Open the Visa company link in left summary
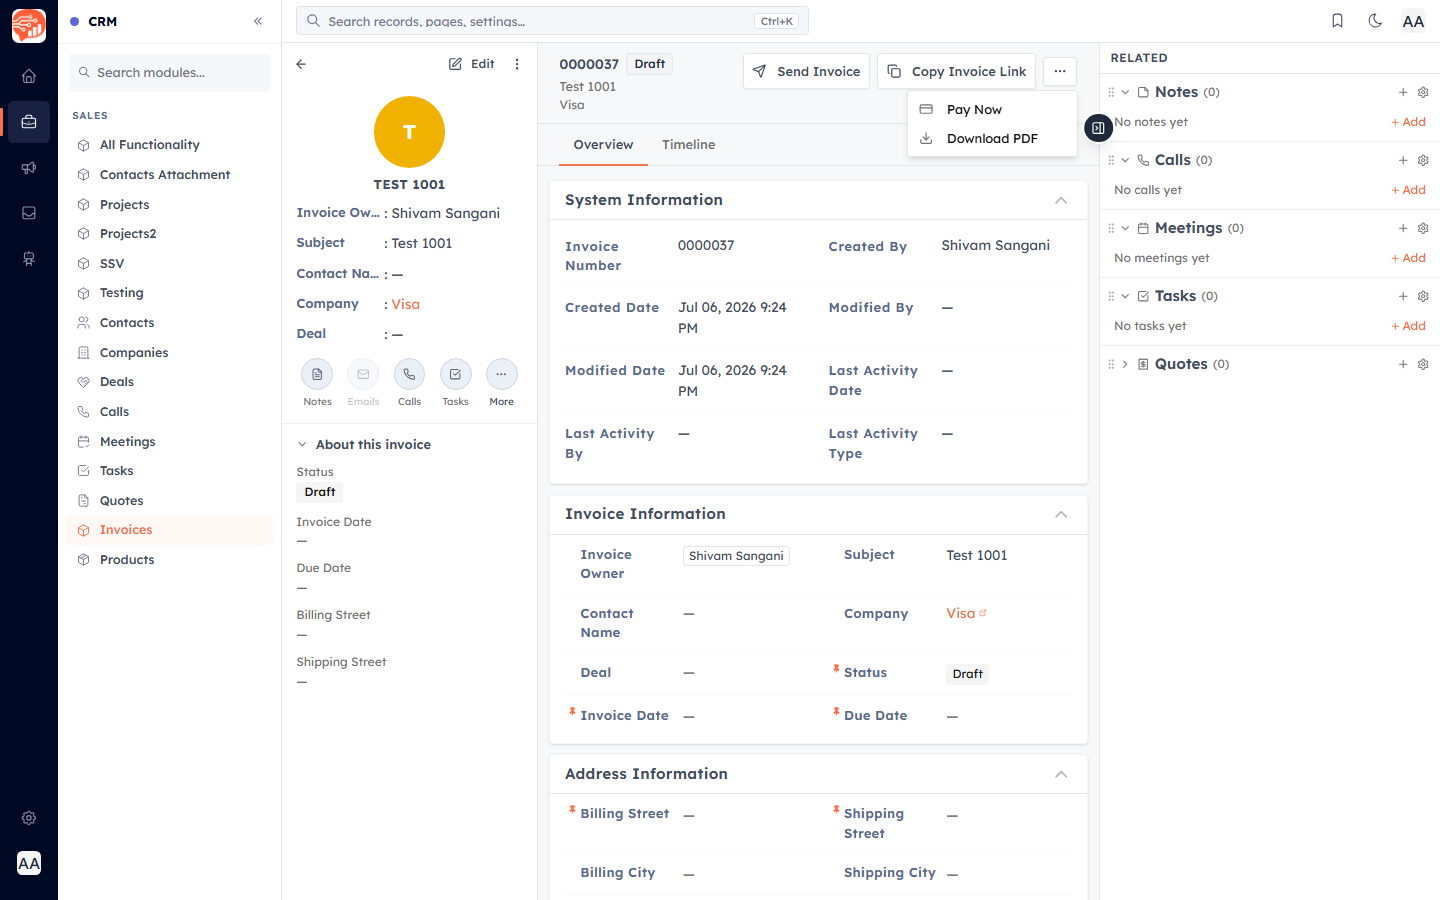Viewport: 1440px width, 900px height. [405, 304]
